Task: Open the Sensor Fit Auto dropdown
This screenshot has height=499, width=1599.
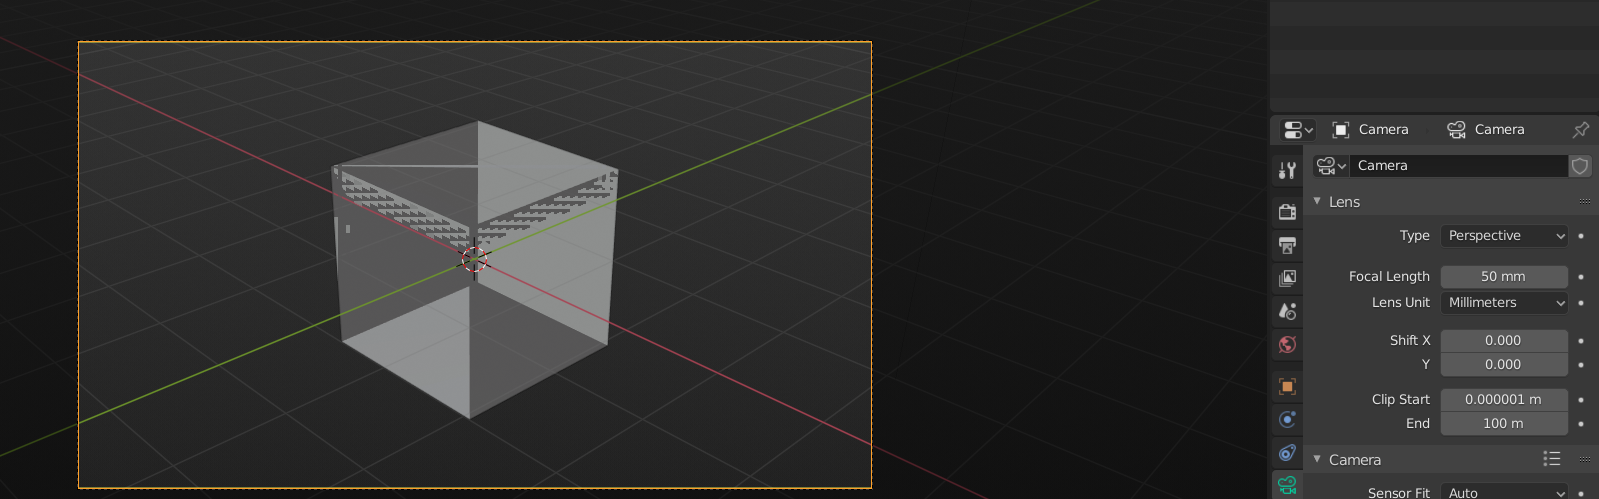Action: [1504, 492]
